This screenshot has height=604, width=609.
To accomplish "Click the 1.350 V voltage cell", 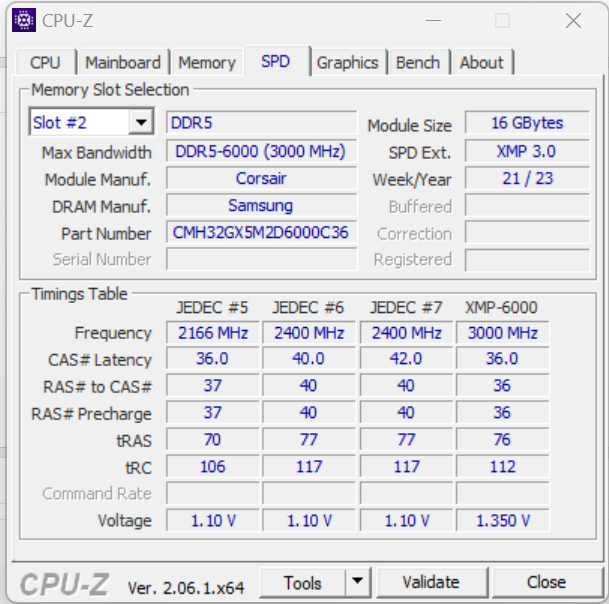I will tap(503, 520).
